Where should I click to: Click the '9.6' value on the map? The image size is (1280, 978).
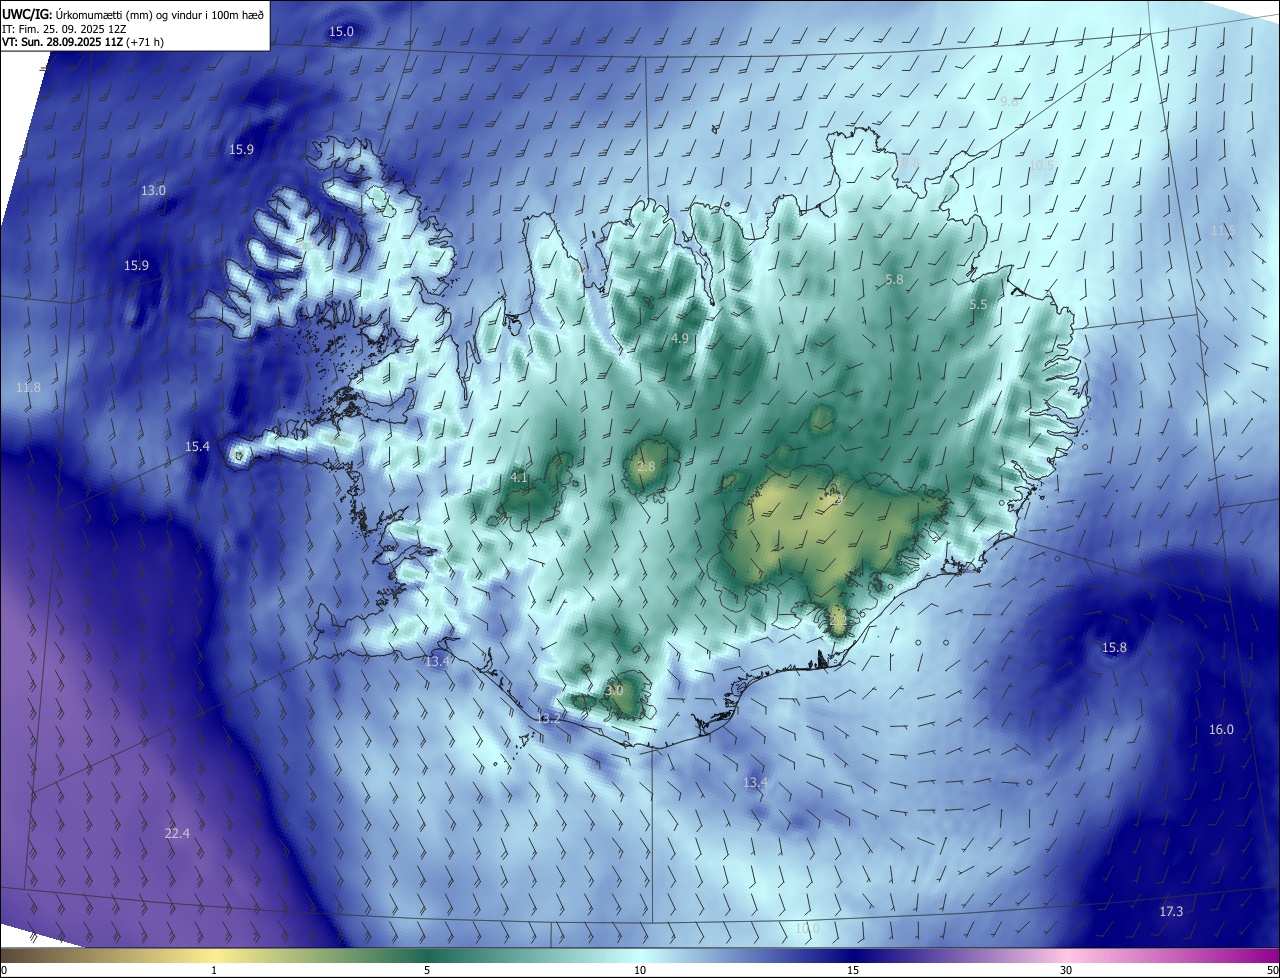pyautogui.click(x=1009, y=102)
